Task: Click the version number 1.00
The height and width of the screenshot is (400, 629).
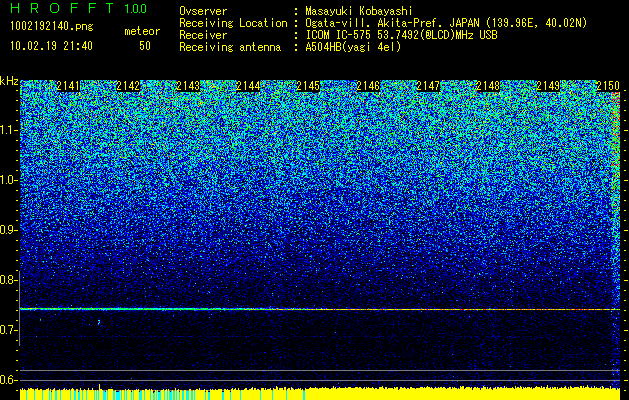Action: (136, 9)
